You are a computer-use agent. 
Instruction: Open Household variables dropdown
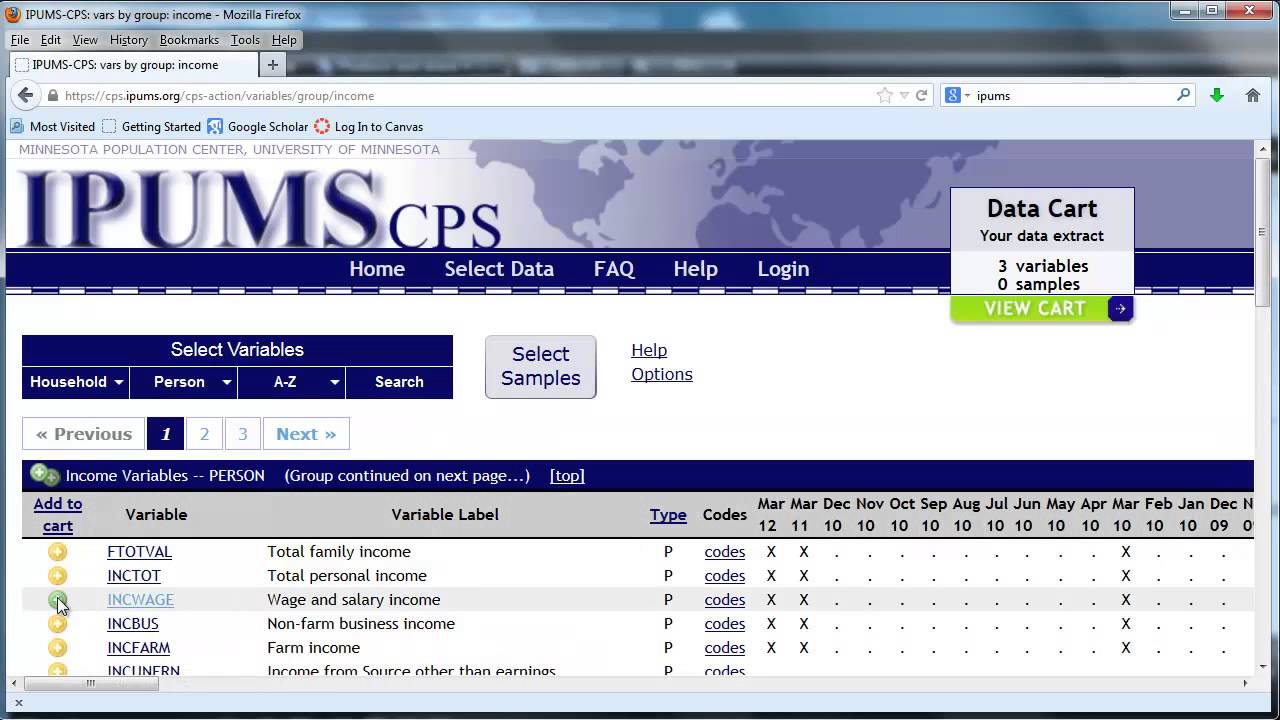coord(76,382)
